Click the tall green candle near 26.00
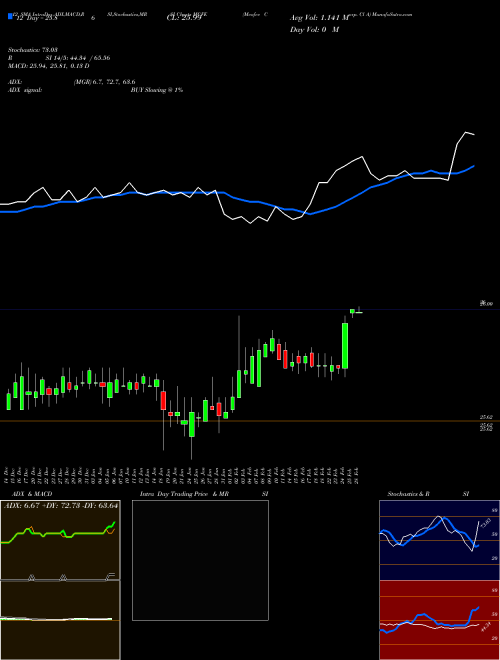The height and width of the screenshot is (660, 500). pyautogui.click(x=345, y=346)
